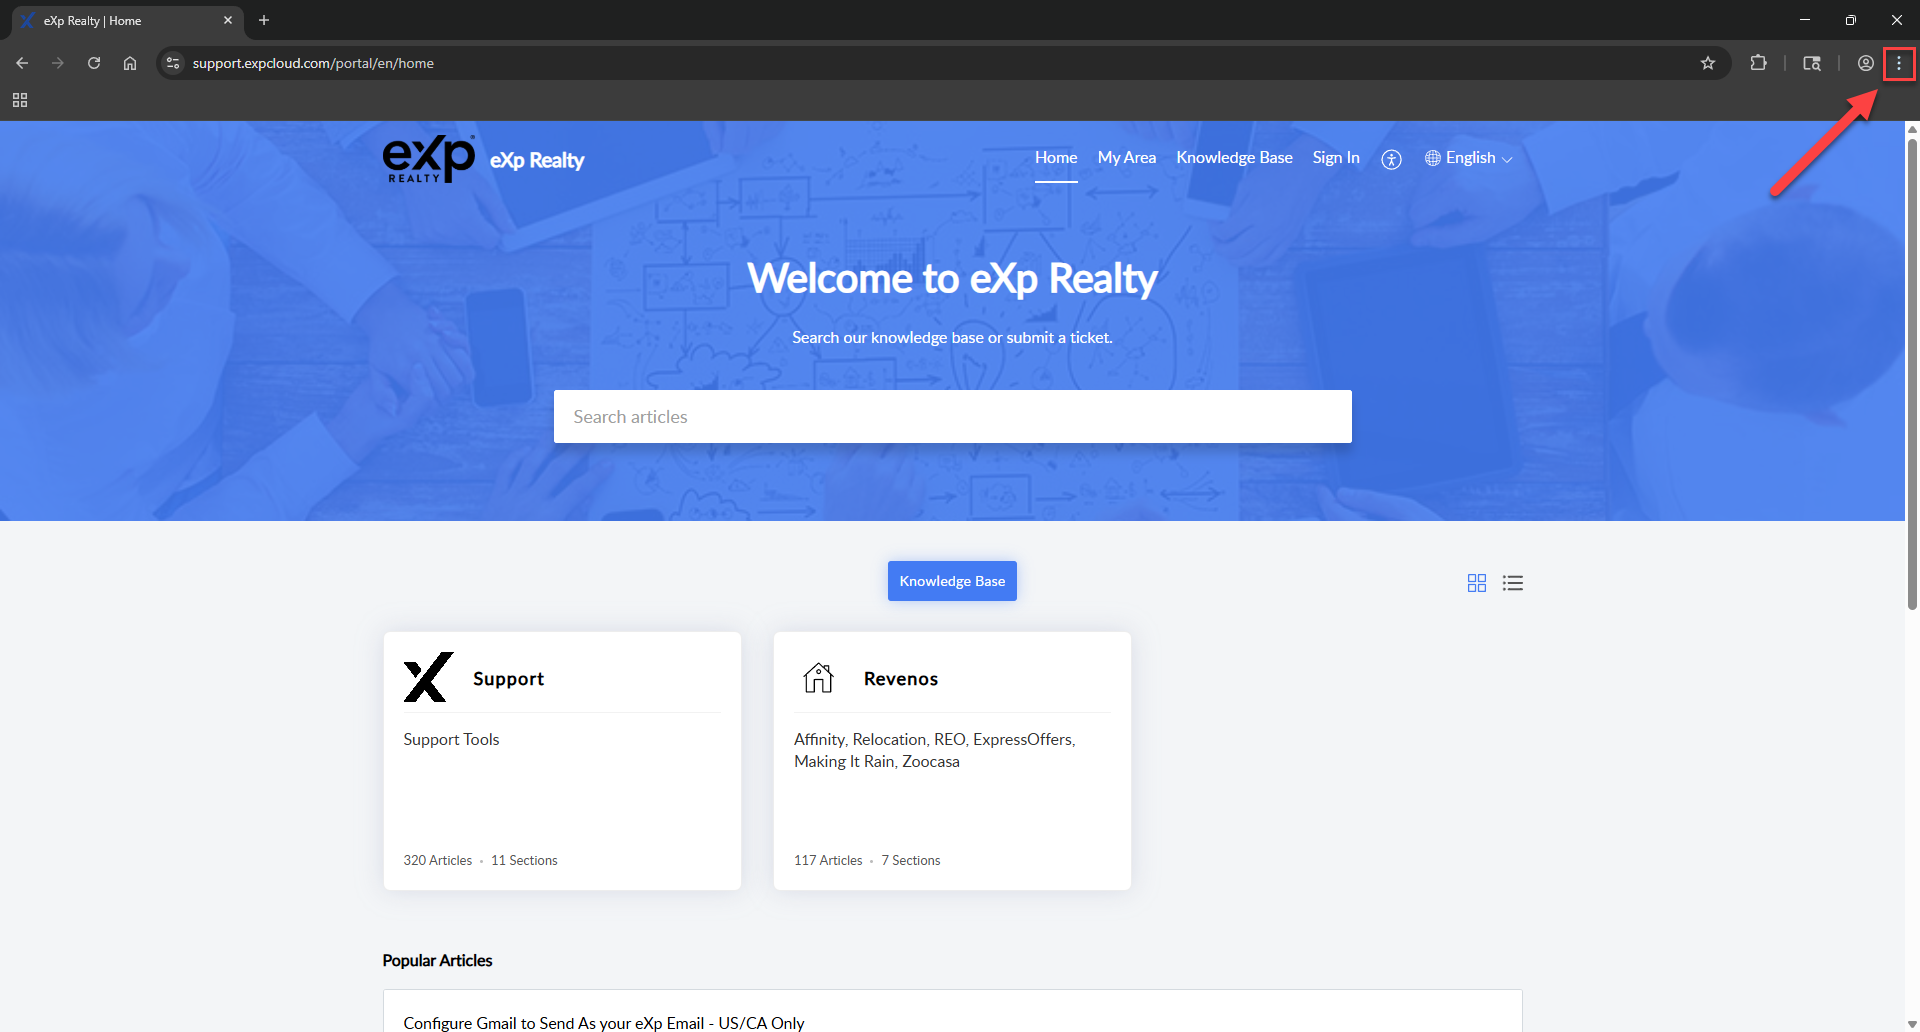Open Chrome's three-dot menu
Image resolution: width=1920 pixels, height=1032 pixels.
click(1898, 63)
